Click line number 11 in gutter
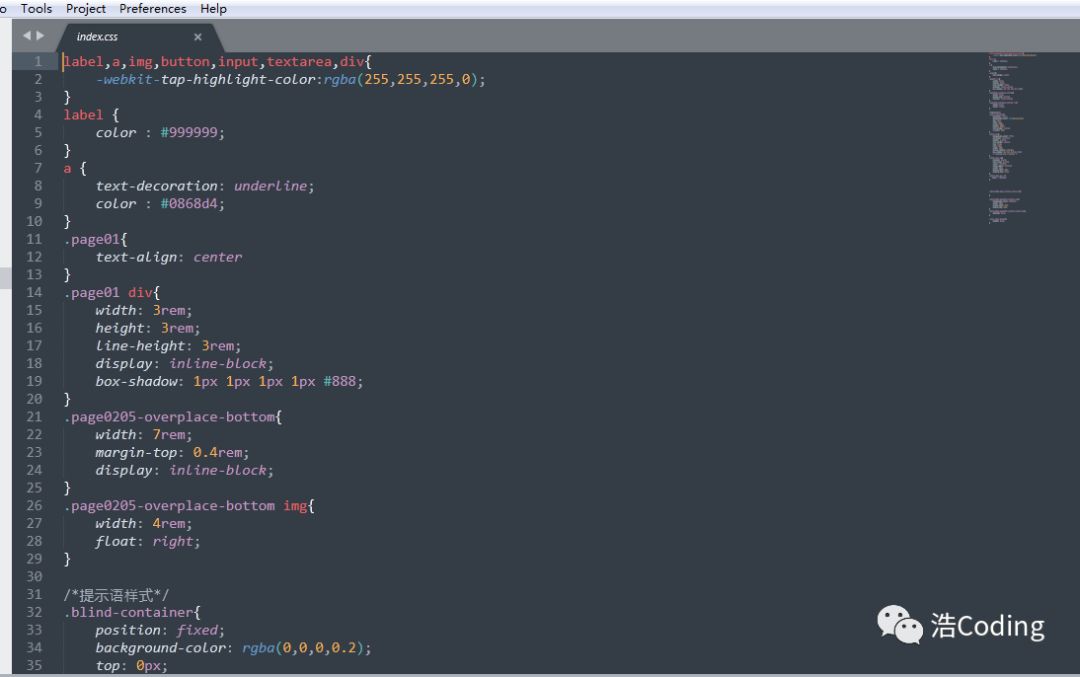Screen dimensions: 1080x677 click(x=34, y=239)
